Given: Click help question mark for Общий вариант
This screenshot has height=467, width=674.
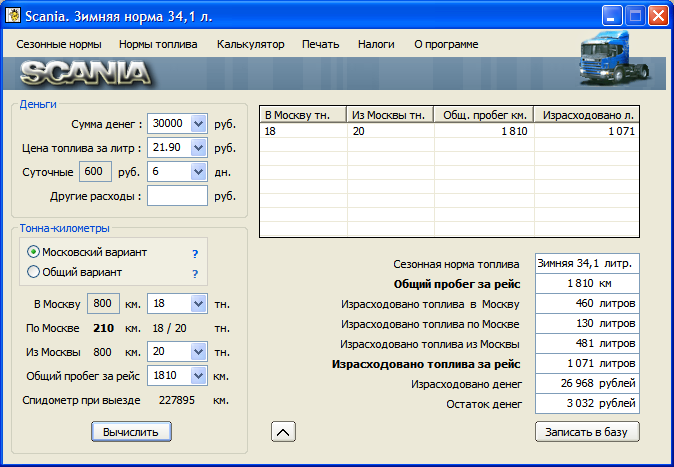Looking at the screenshot, I should (195, 273).
